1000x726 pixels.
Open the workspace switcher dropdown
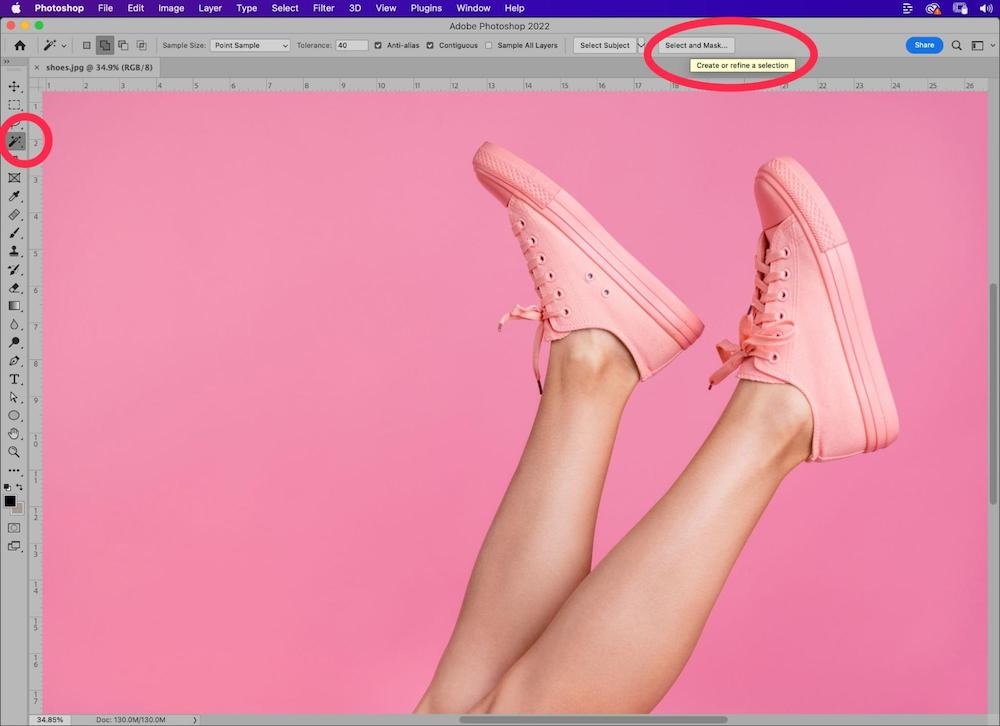tap(979, 45)
